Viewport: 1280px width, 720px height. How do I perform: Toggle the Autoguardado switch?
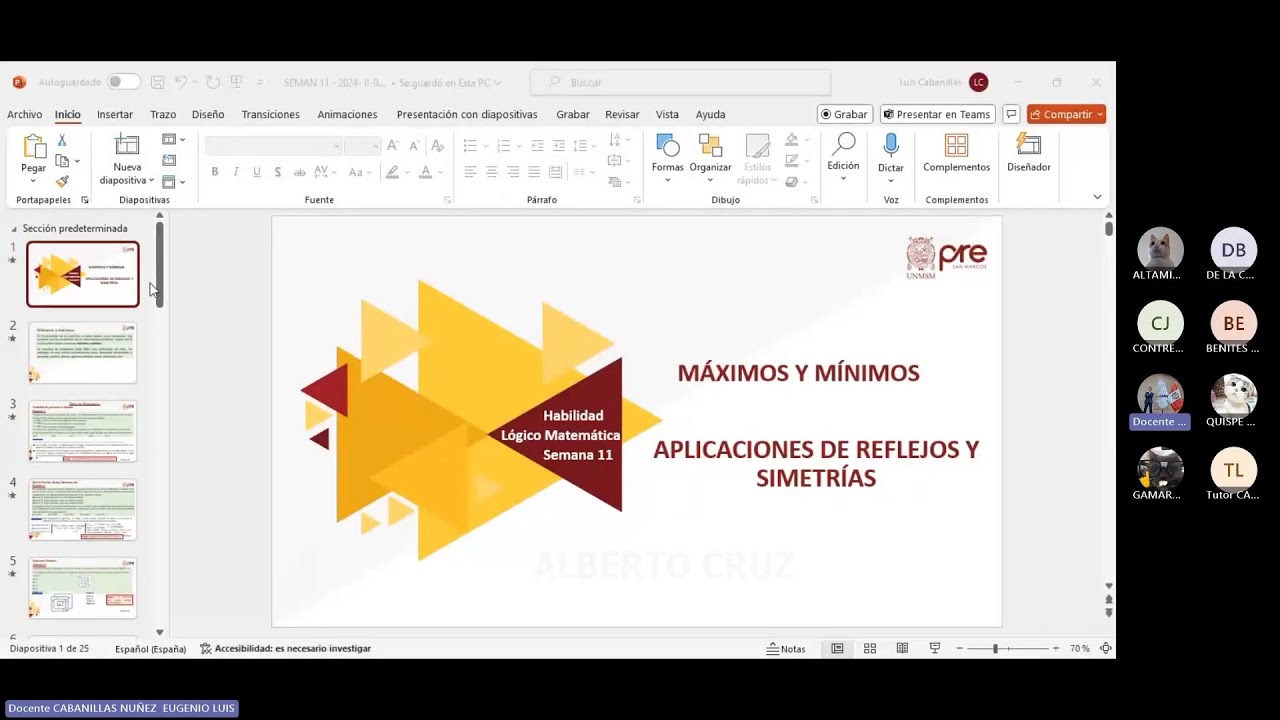pyautogui.click(x=124, y=82)
